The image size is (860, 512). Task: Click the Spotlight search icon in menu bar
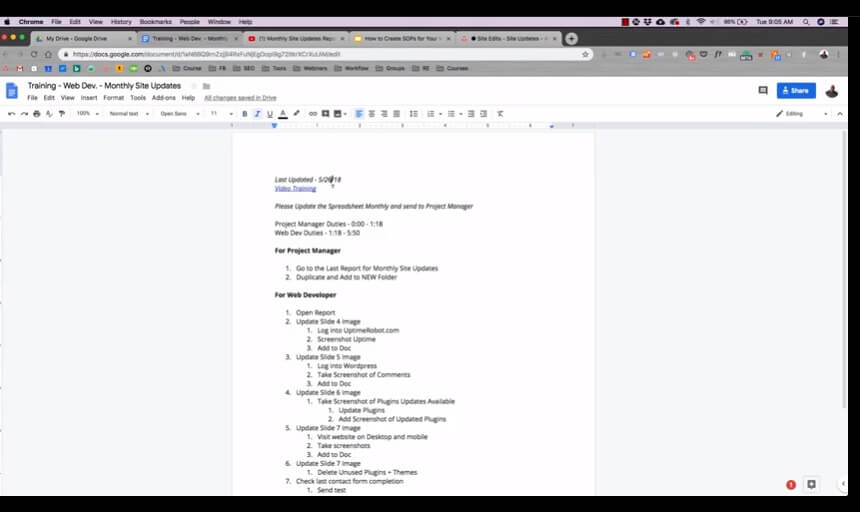(806, 22)
